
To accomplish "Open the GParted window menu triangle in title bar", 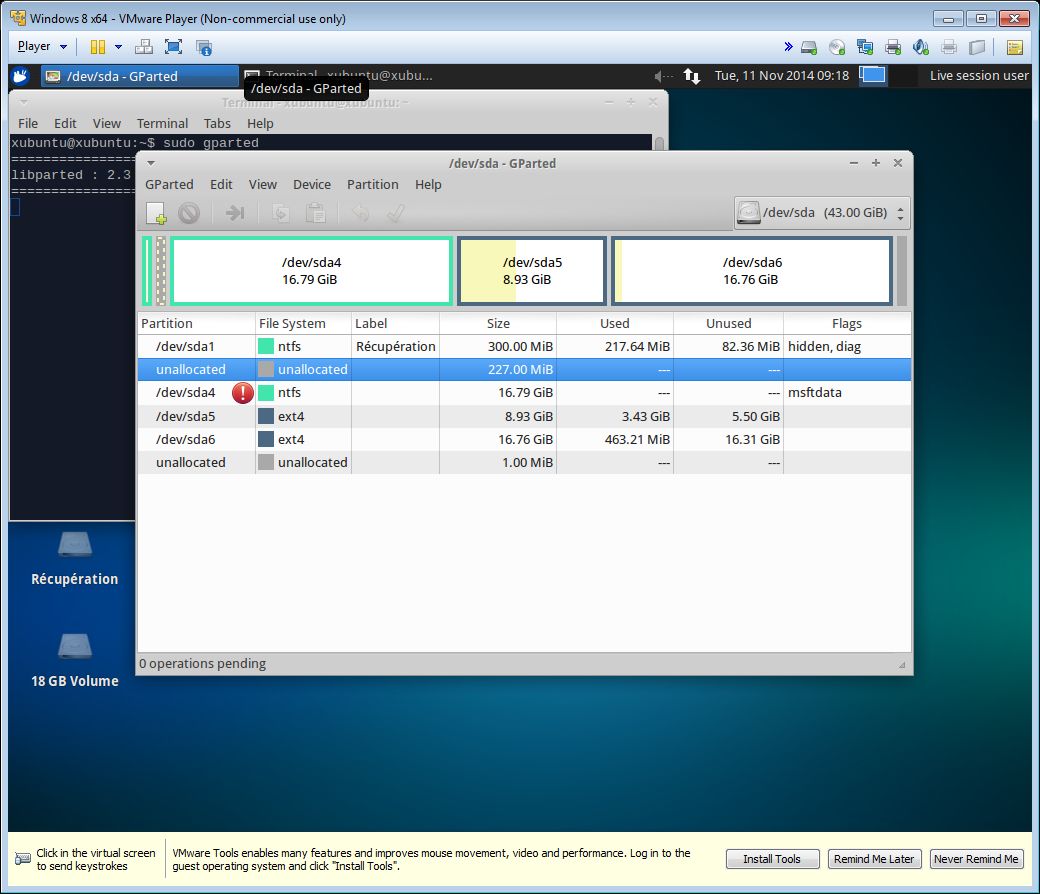I will point(151,163).
